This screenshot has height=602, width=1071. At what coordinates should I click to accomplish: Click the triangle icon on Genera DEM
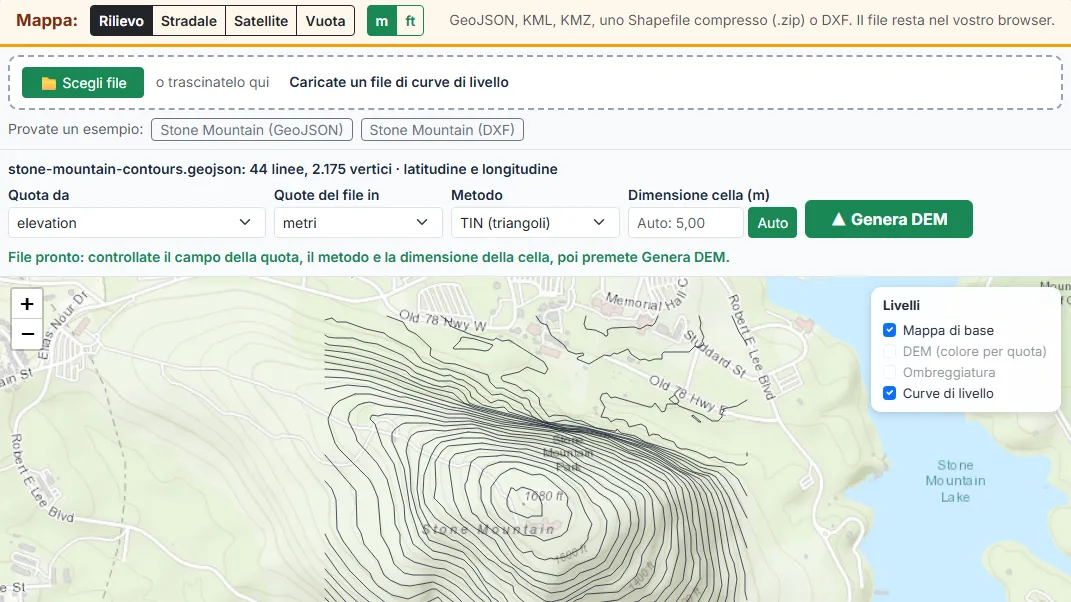point(839,219)
